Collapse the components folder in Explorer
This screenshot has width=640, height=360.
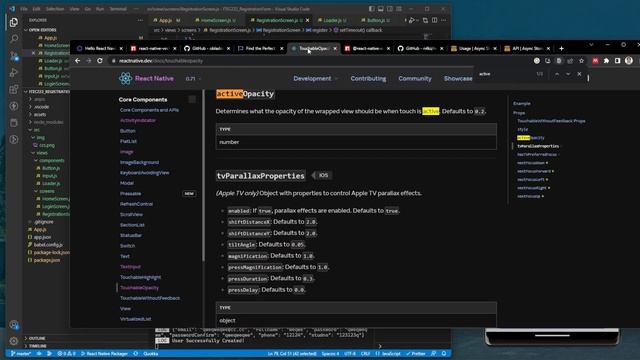click(x=51, y=160)
